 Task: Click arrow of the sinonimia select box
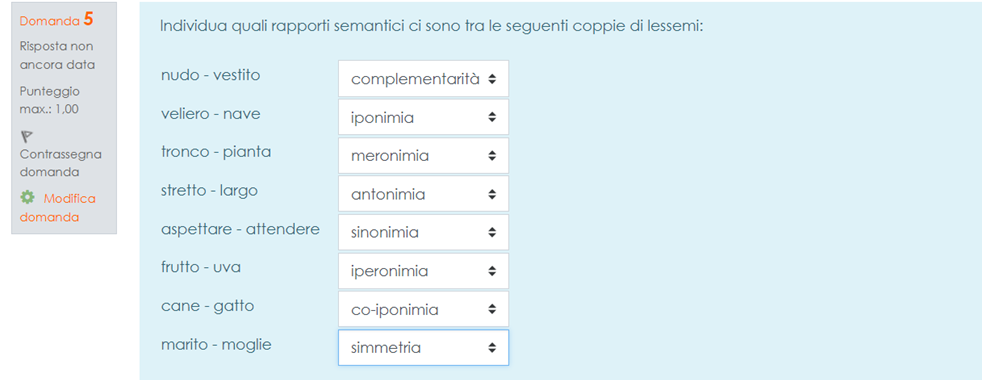point(492,232)
